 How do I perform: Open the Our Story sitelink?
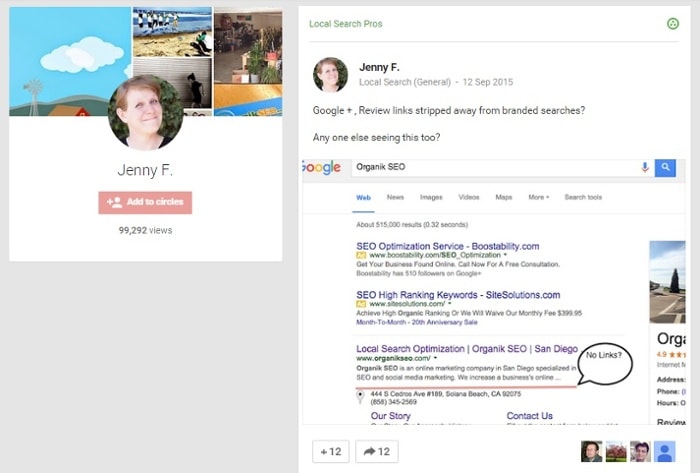point(390,416)
